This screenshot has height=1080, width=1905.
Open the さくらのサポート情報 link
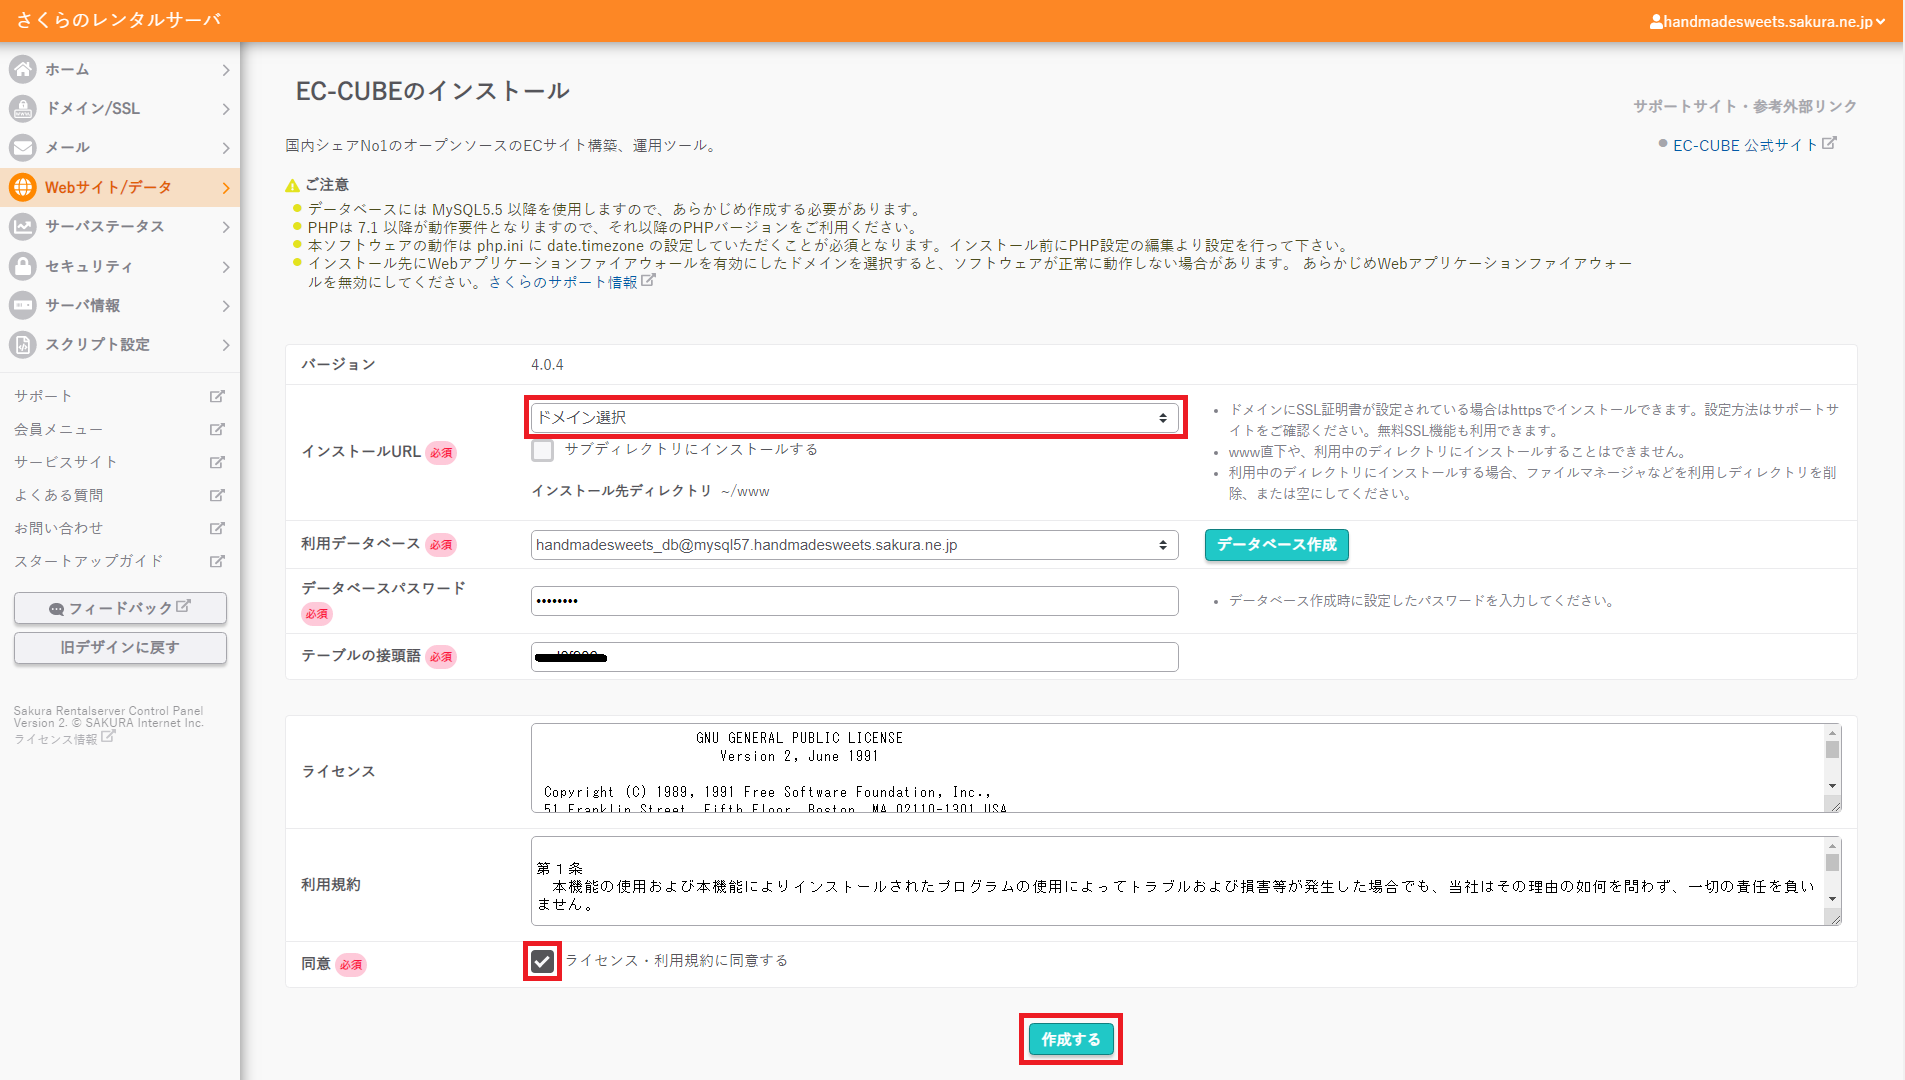click(563, 282)
